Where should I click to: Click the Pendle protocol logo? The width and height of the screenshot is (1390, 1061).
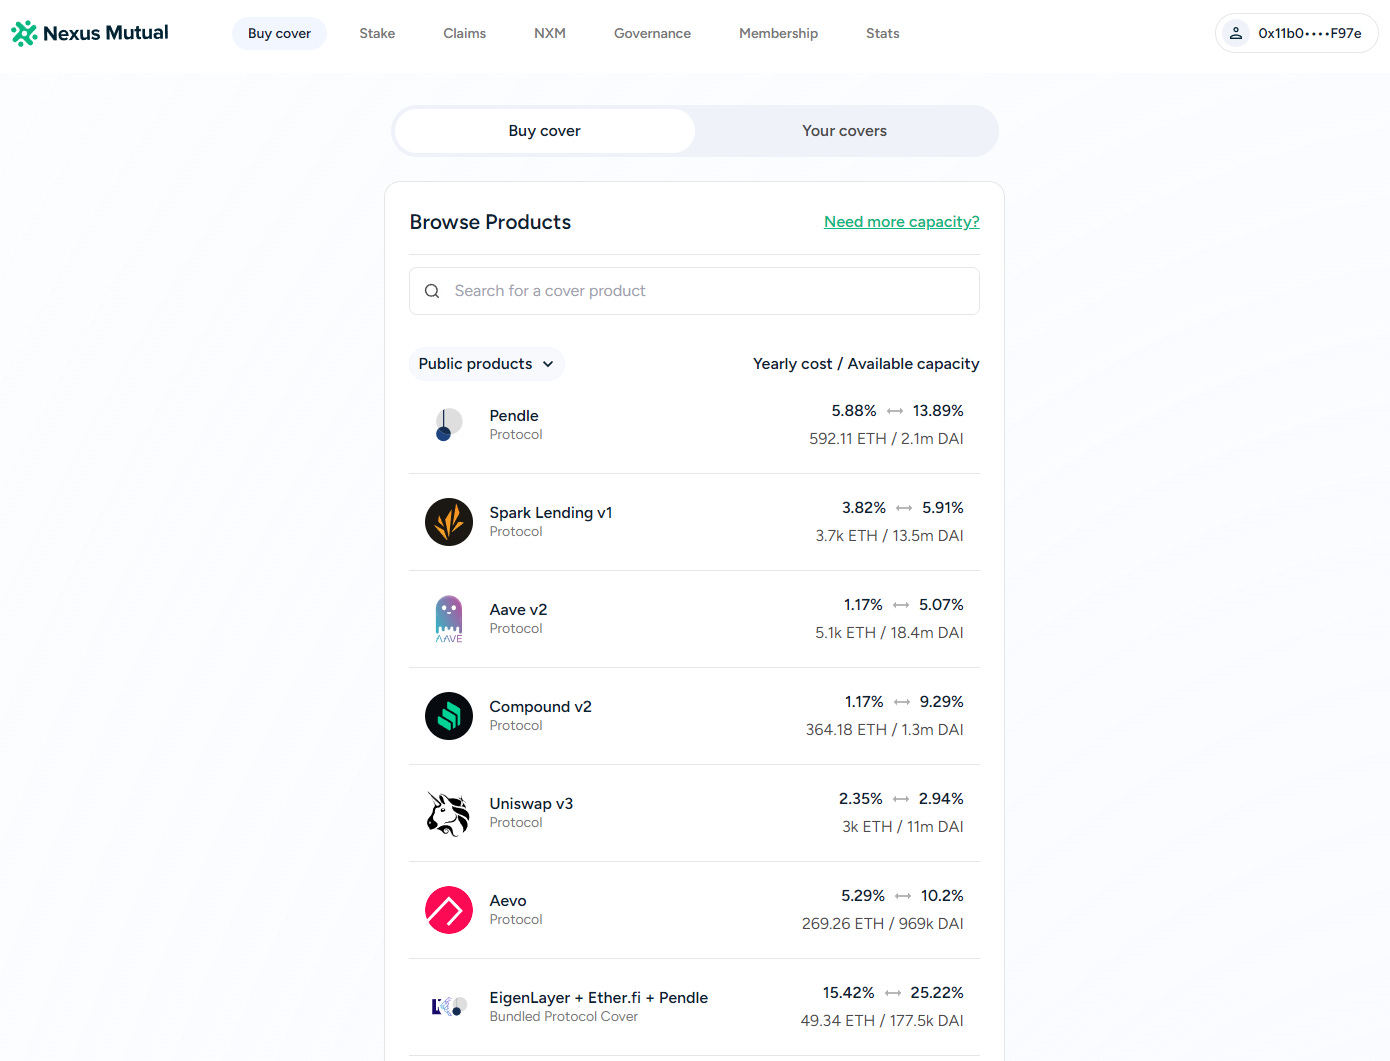tap(449, 425)
